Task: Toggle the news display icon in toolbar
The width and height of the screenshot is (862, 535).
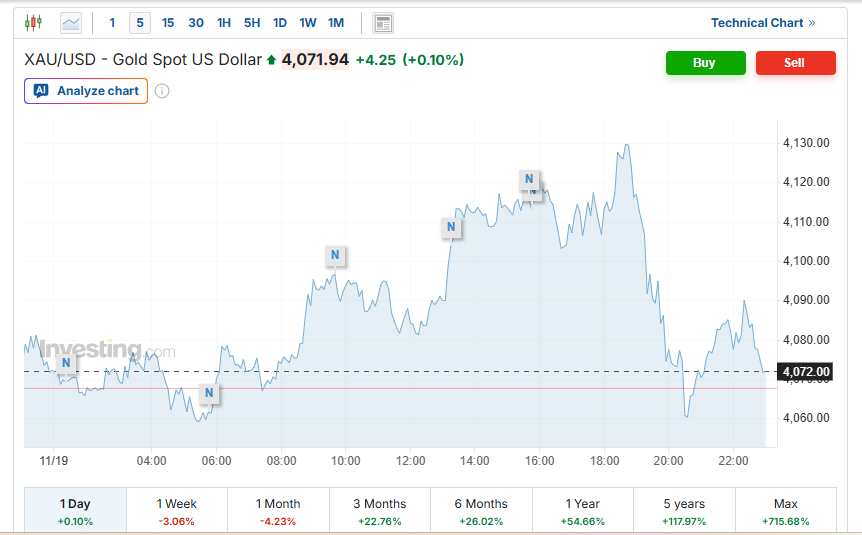Action: [382, 23]
